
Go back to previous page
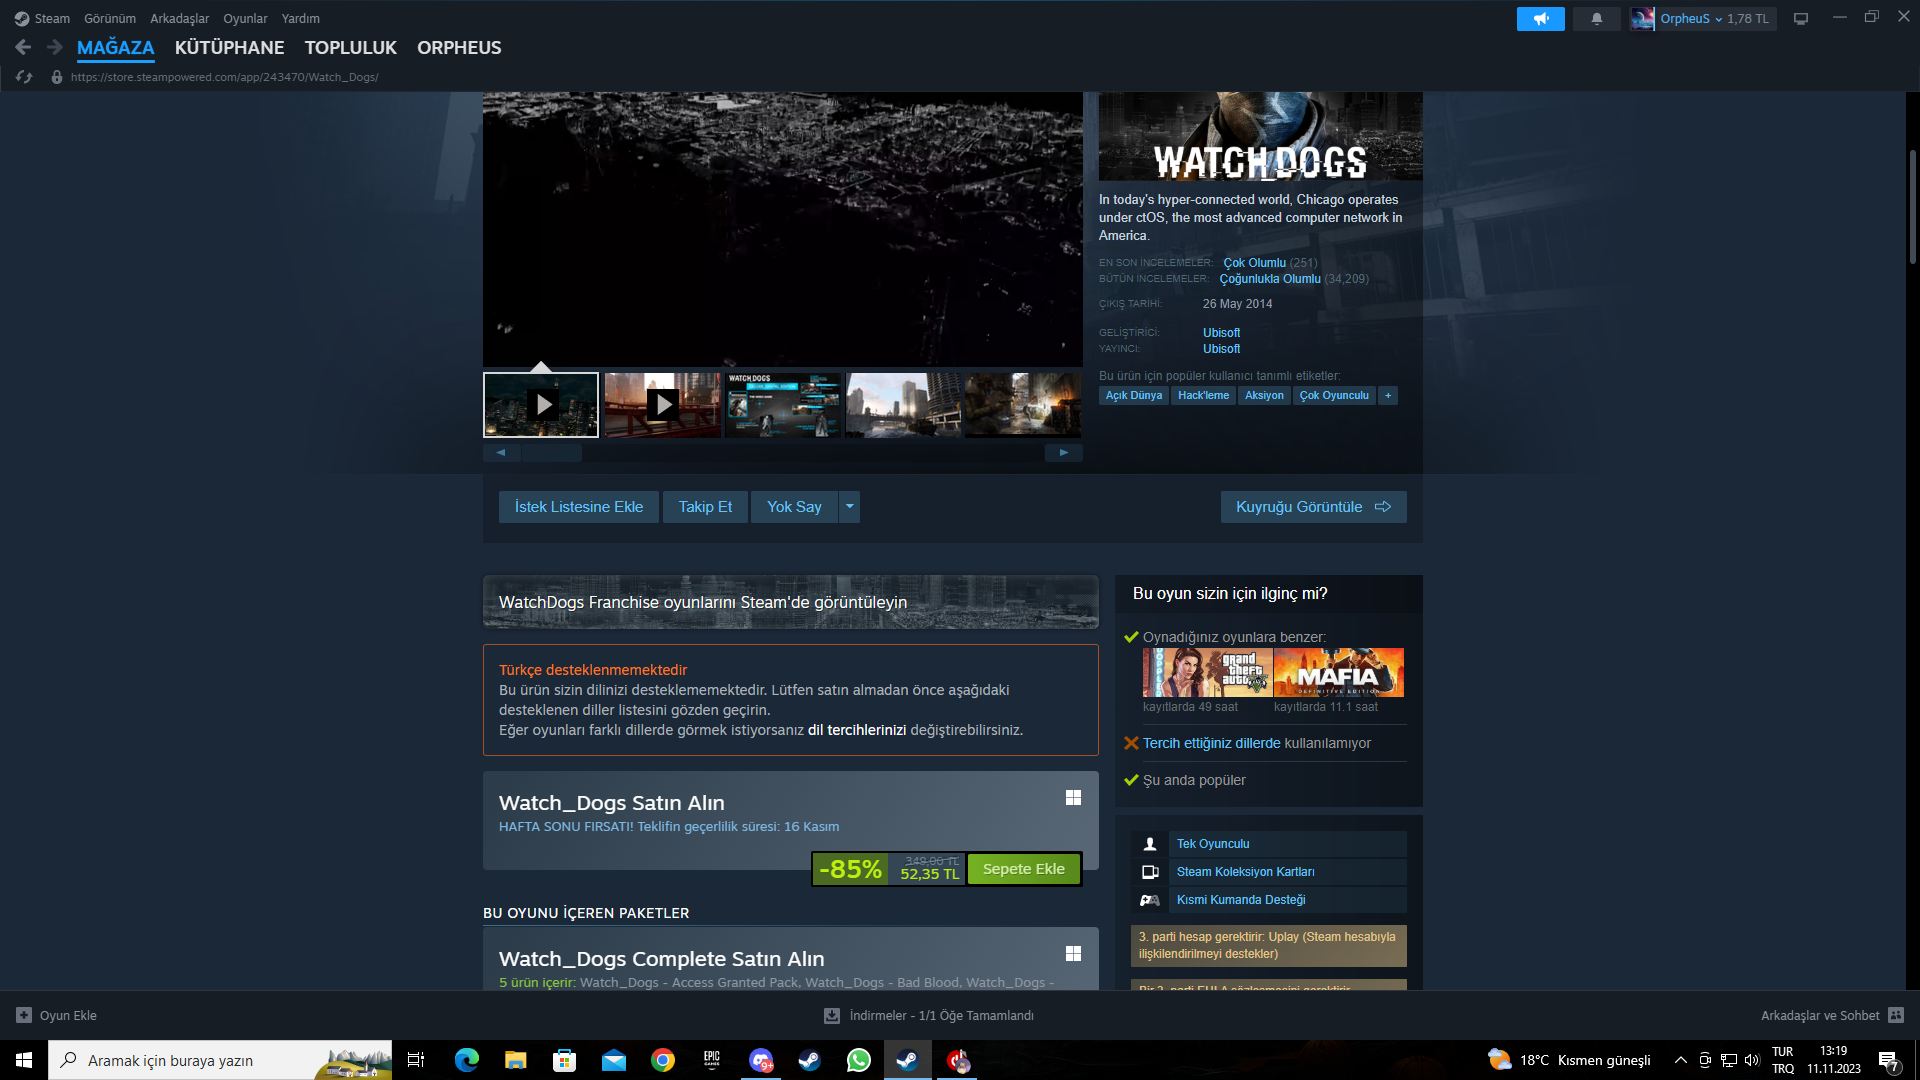coord(23,47)
